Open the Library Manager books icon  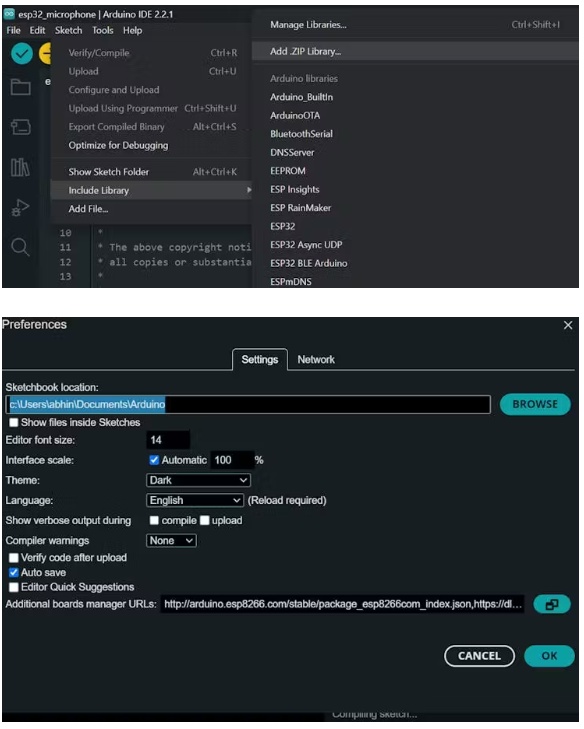20,167
